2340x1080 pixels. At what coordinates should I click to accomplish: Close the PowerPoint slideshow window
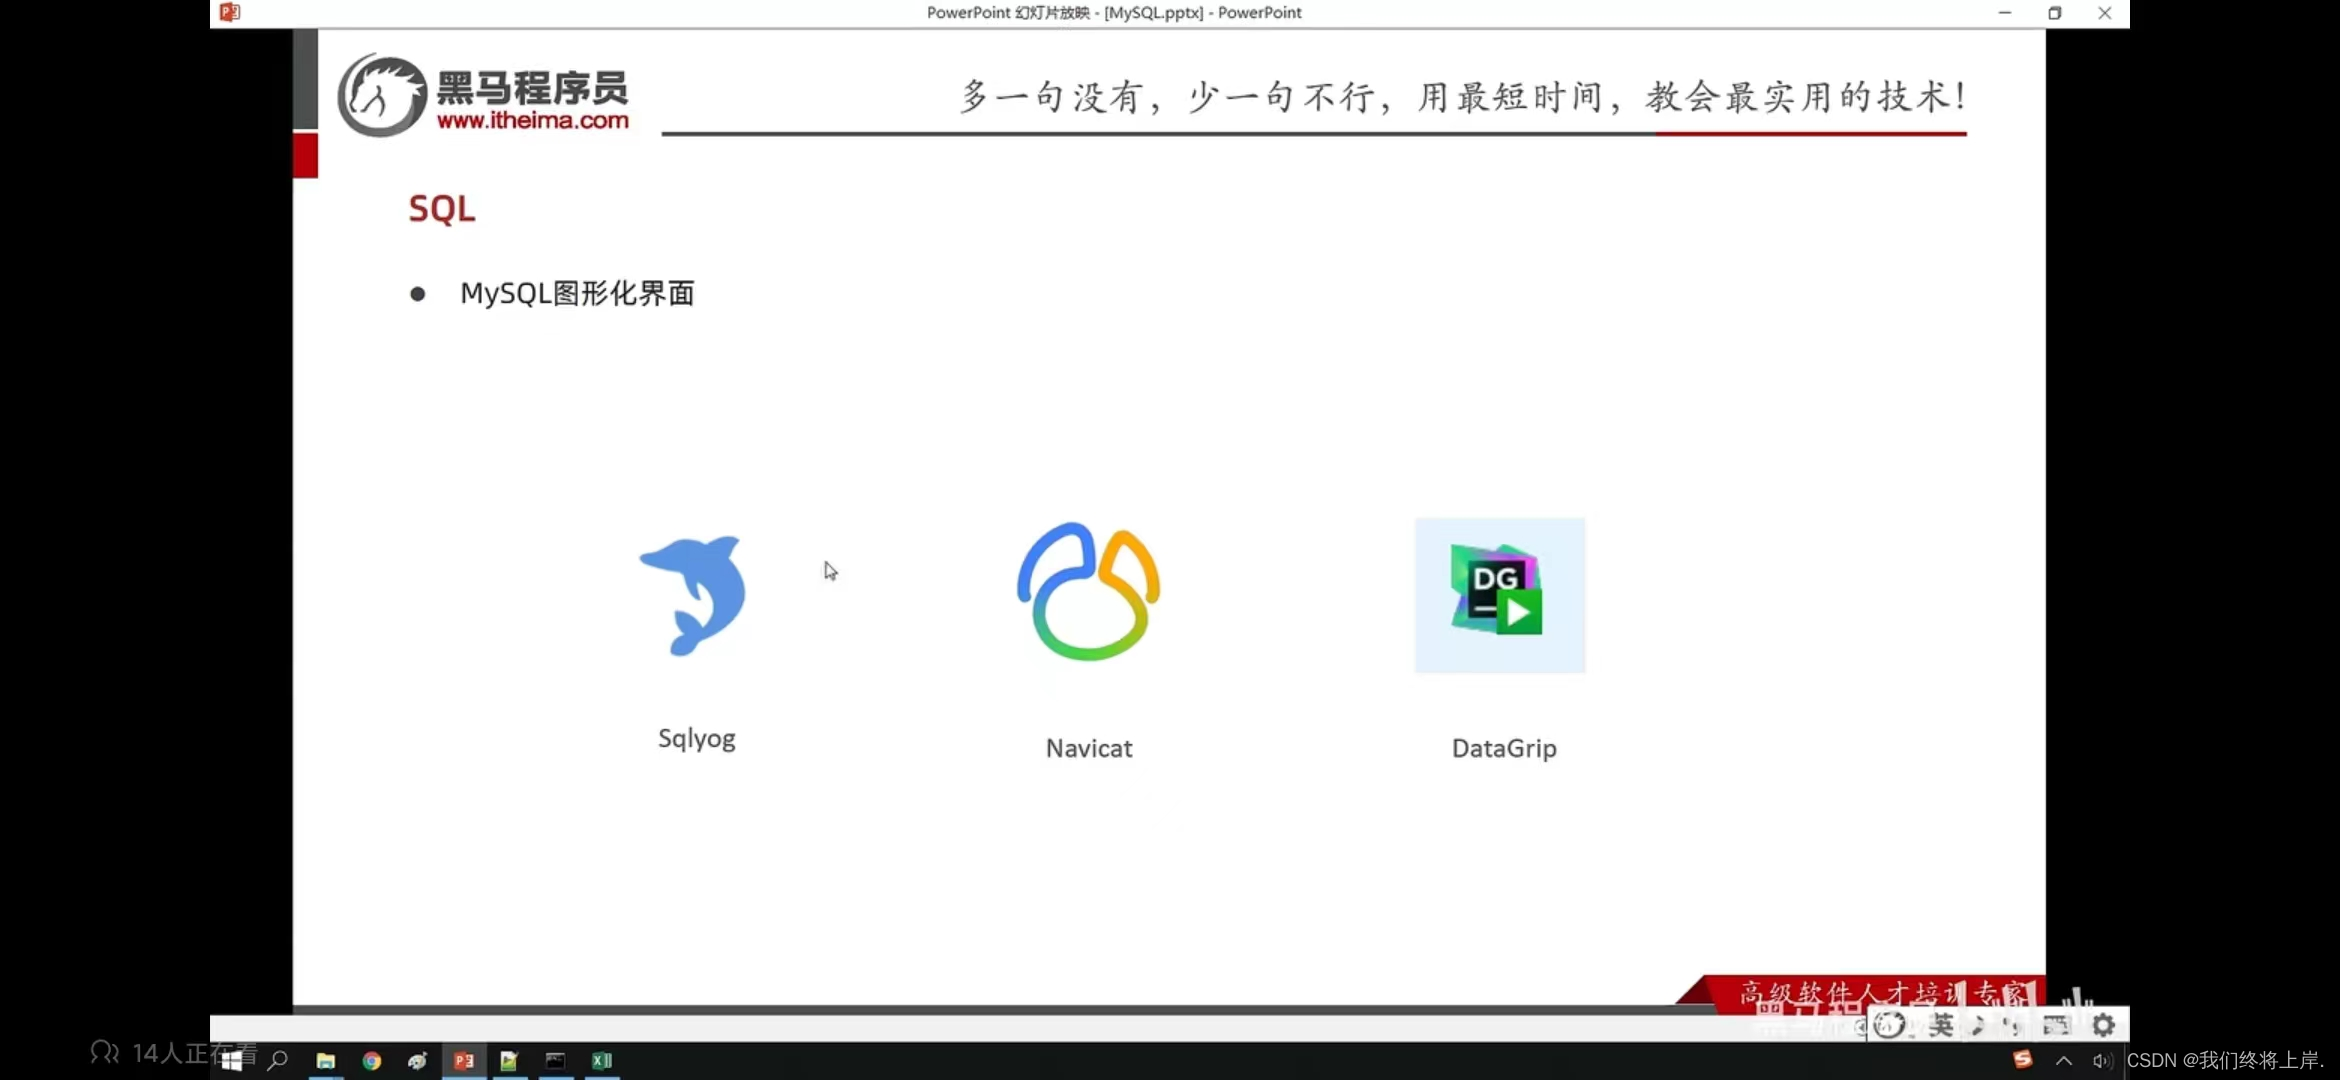coord(2105,13)
